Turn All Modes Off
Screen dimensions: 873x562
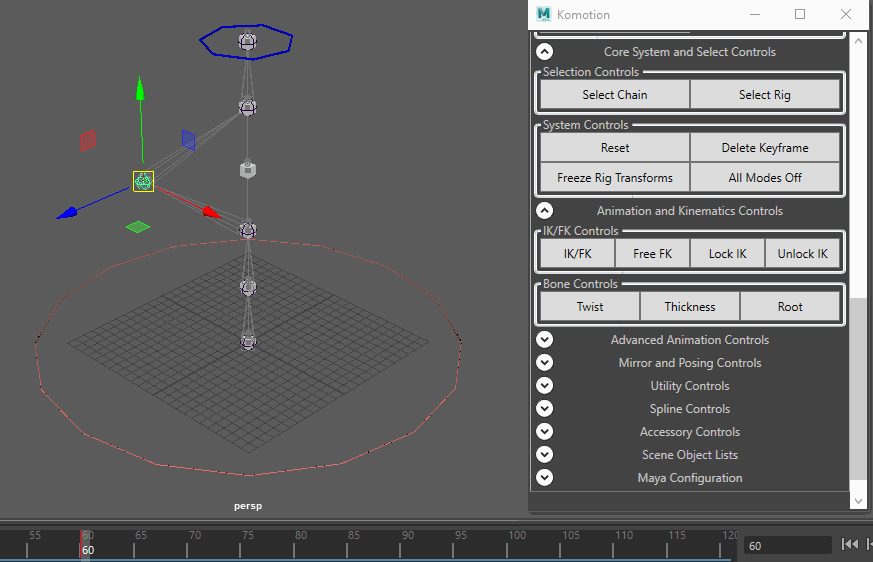(764, 178)
